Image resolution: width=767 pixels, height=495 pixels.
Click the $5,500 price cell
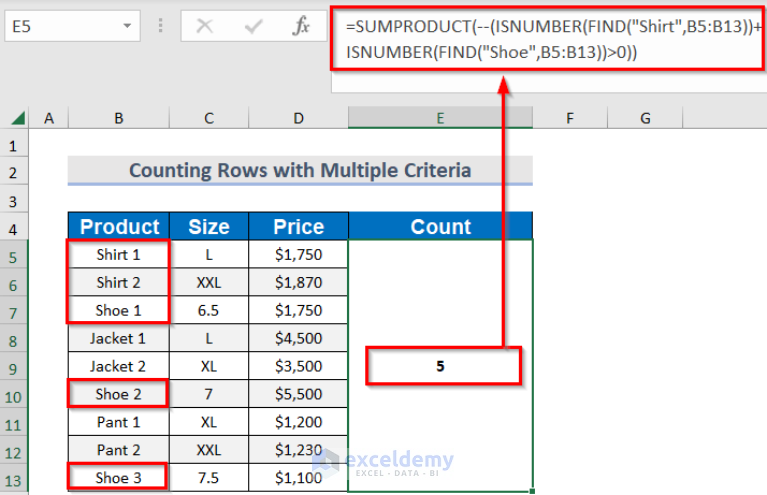click(298, 394)
